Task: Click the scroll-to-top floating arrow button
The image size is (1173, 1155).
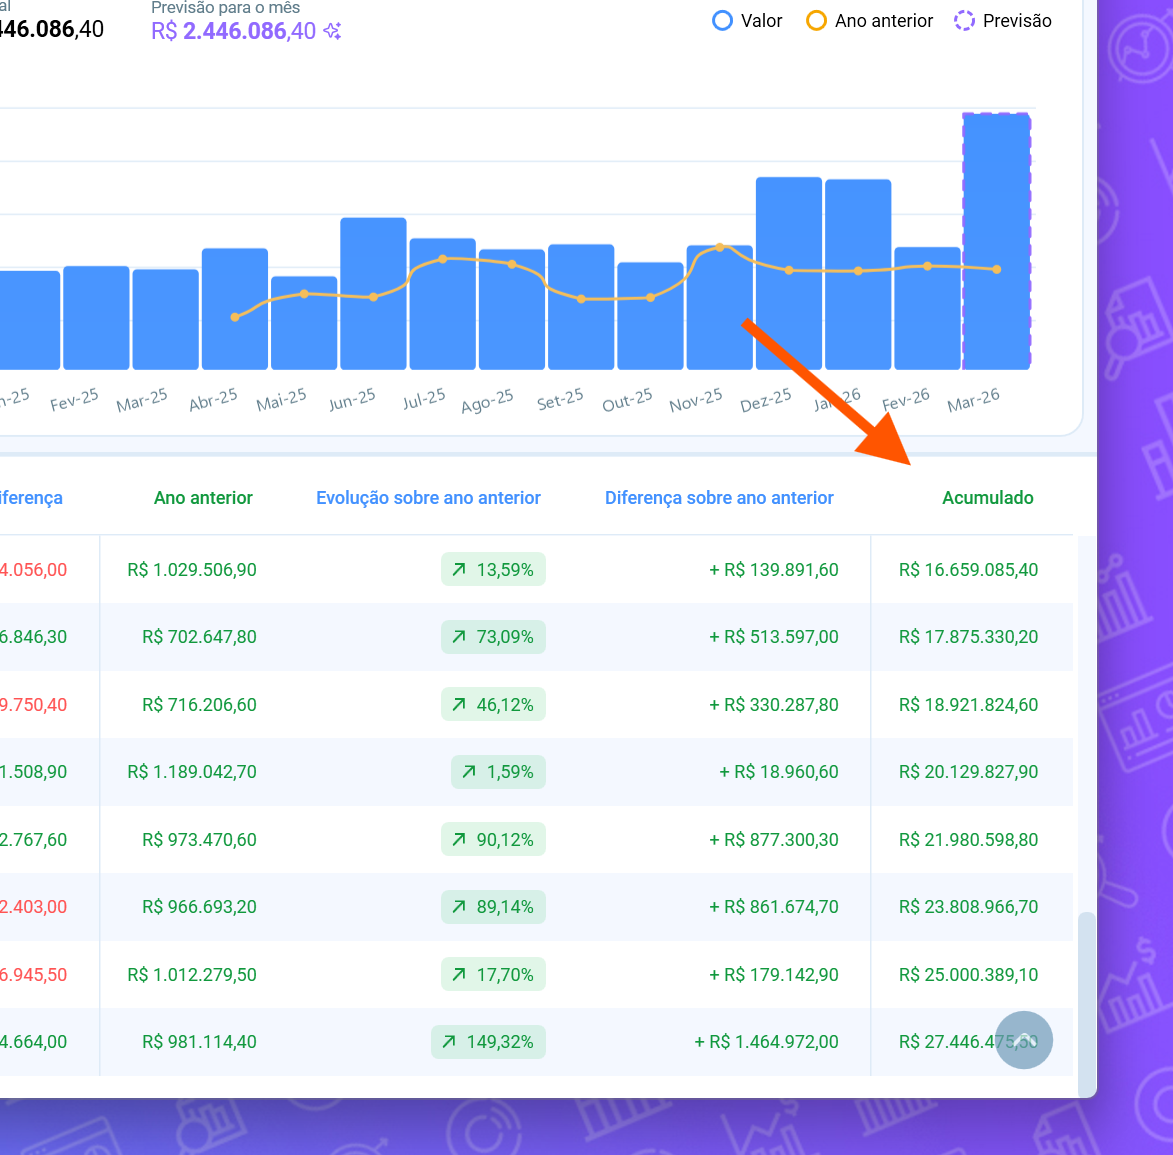Action: 1024,1040
